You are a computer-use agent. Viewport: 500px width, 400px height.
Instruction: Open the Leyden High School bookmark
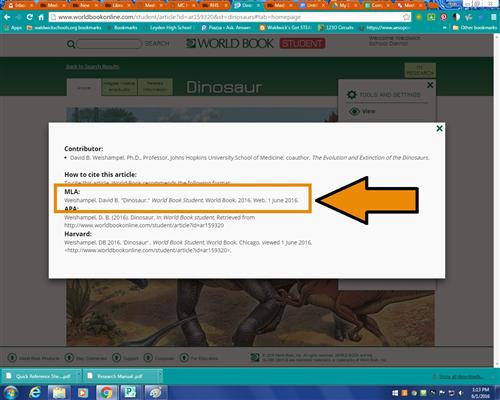[x=167, y=28]
